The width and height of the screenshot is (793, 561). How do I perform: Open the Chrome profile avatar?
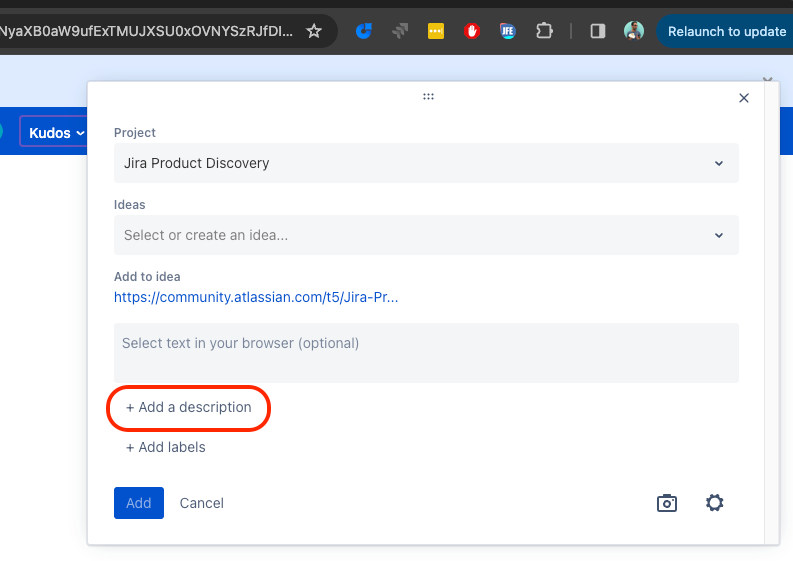634,31
